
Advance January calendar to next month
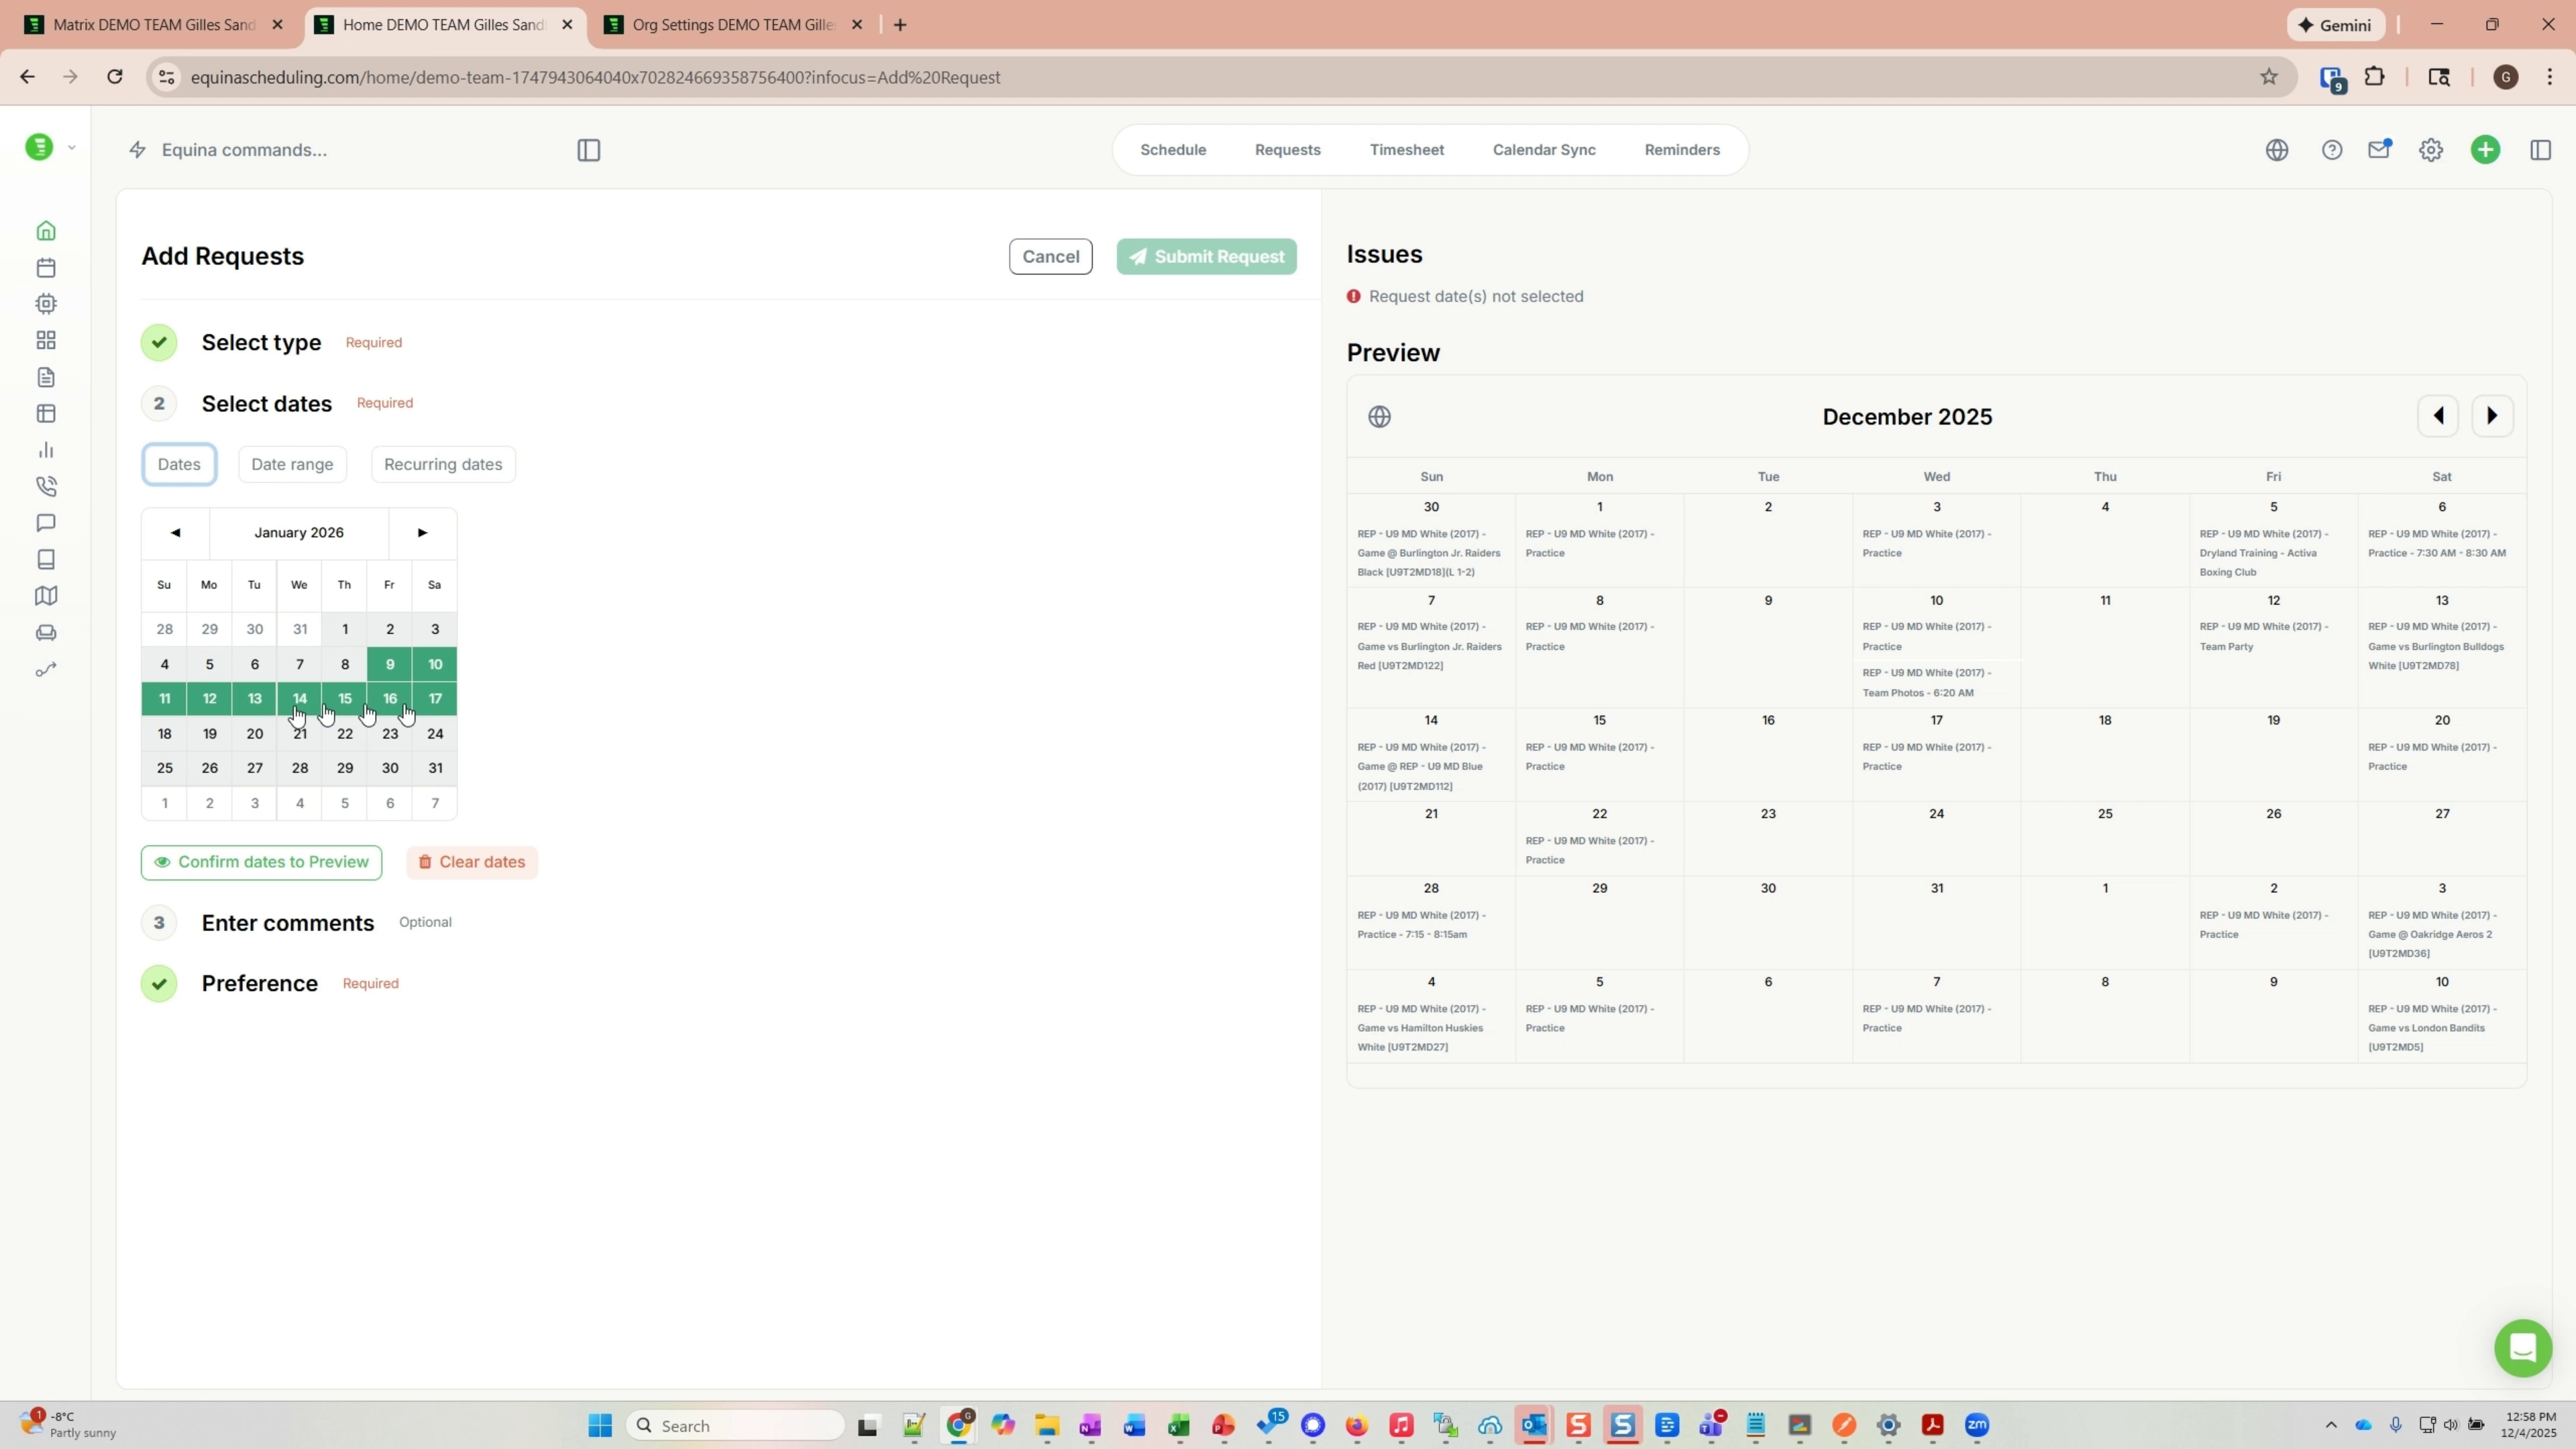point(421,533)
